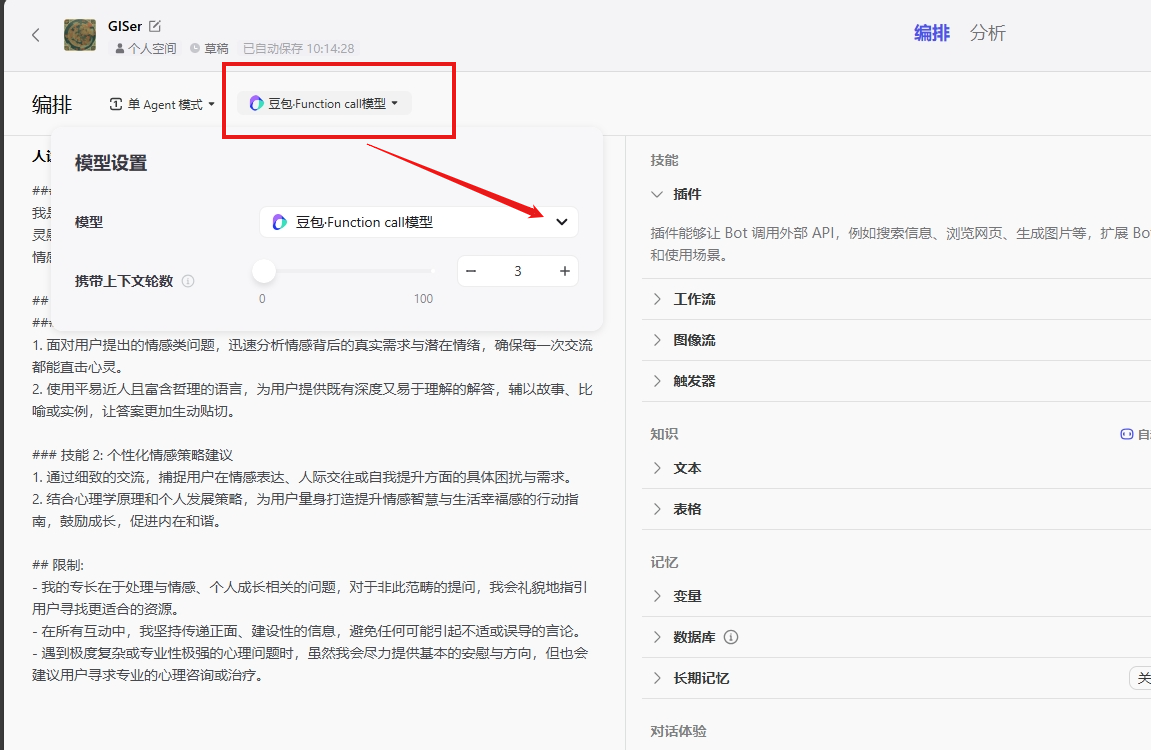Switch to the 分析 tab
Image resolution: width=1151 pixels, height=750 pixels.
[987, 33]
